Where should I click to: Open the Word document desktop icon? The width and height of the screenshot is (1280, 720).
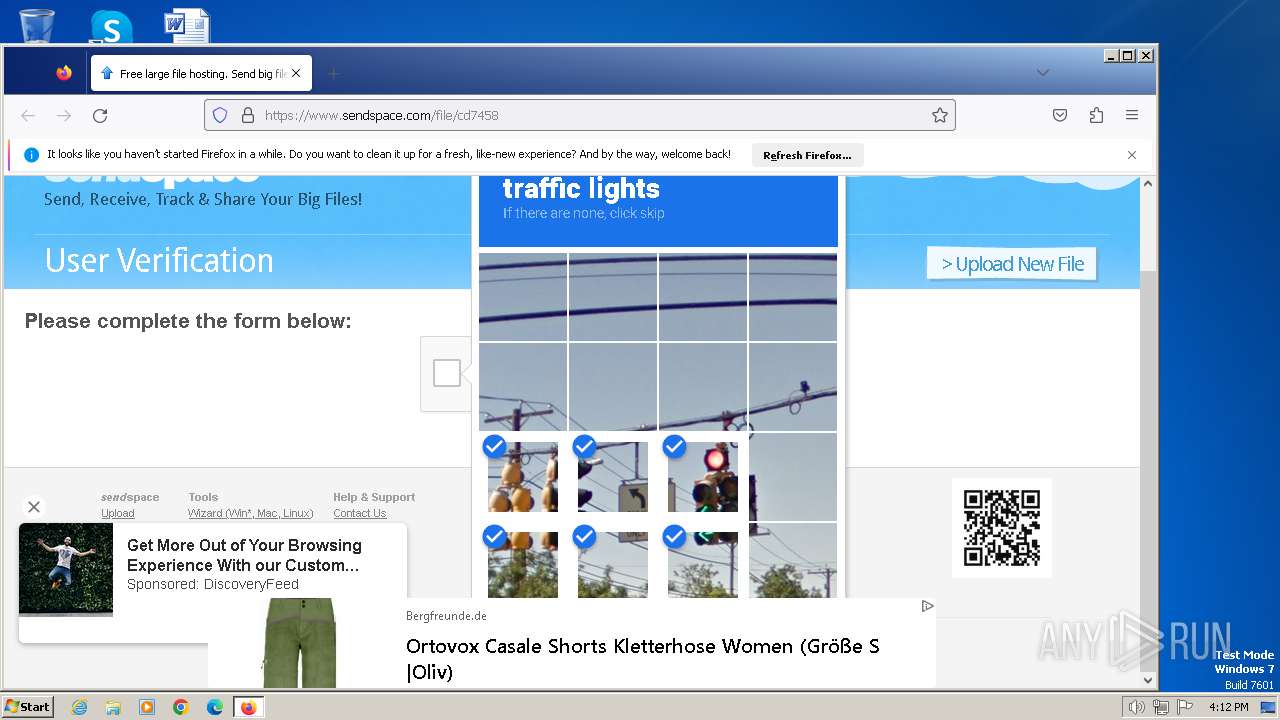(x=187, y=26)
